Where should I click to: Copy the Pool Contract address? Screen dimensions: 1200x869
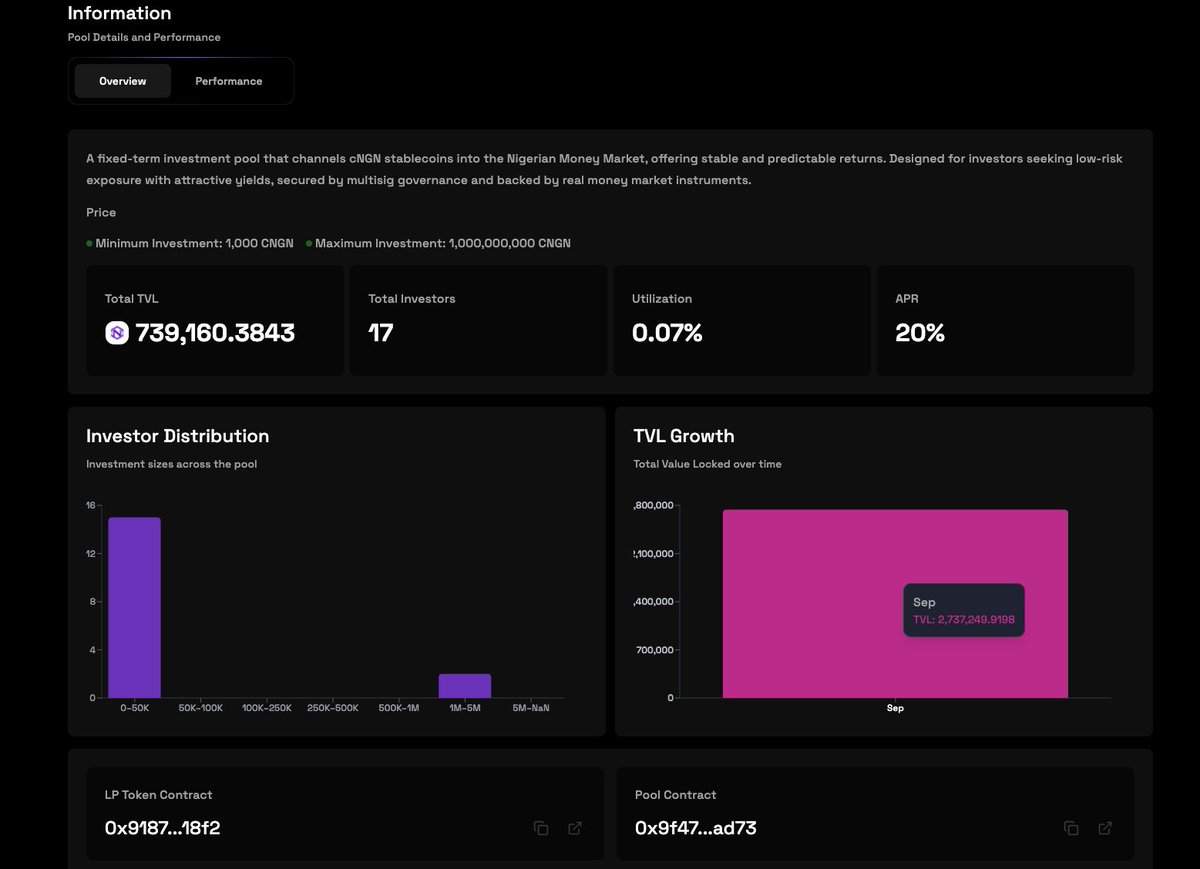(x=1071, y=828)
